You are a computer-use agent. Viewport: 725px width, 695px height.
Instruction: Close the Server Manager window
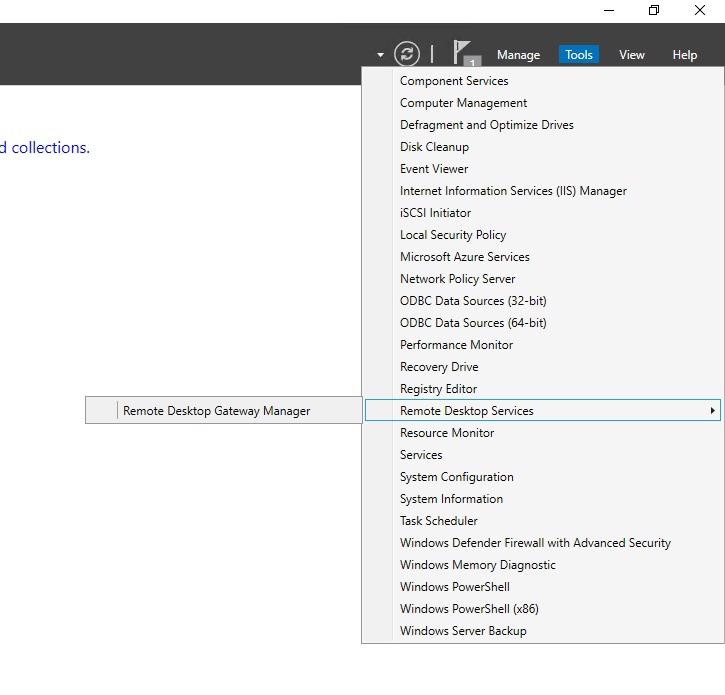[700, 10]
